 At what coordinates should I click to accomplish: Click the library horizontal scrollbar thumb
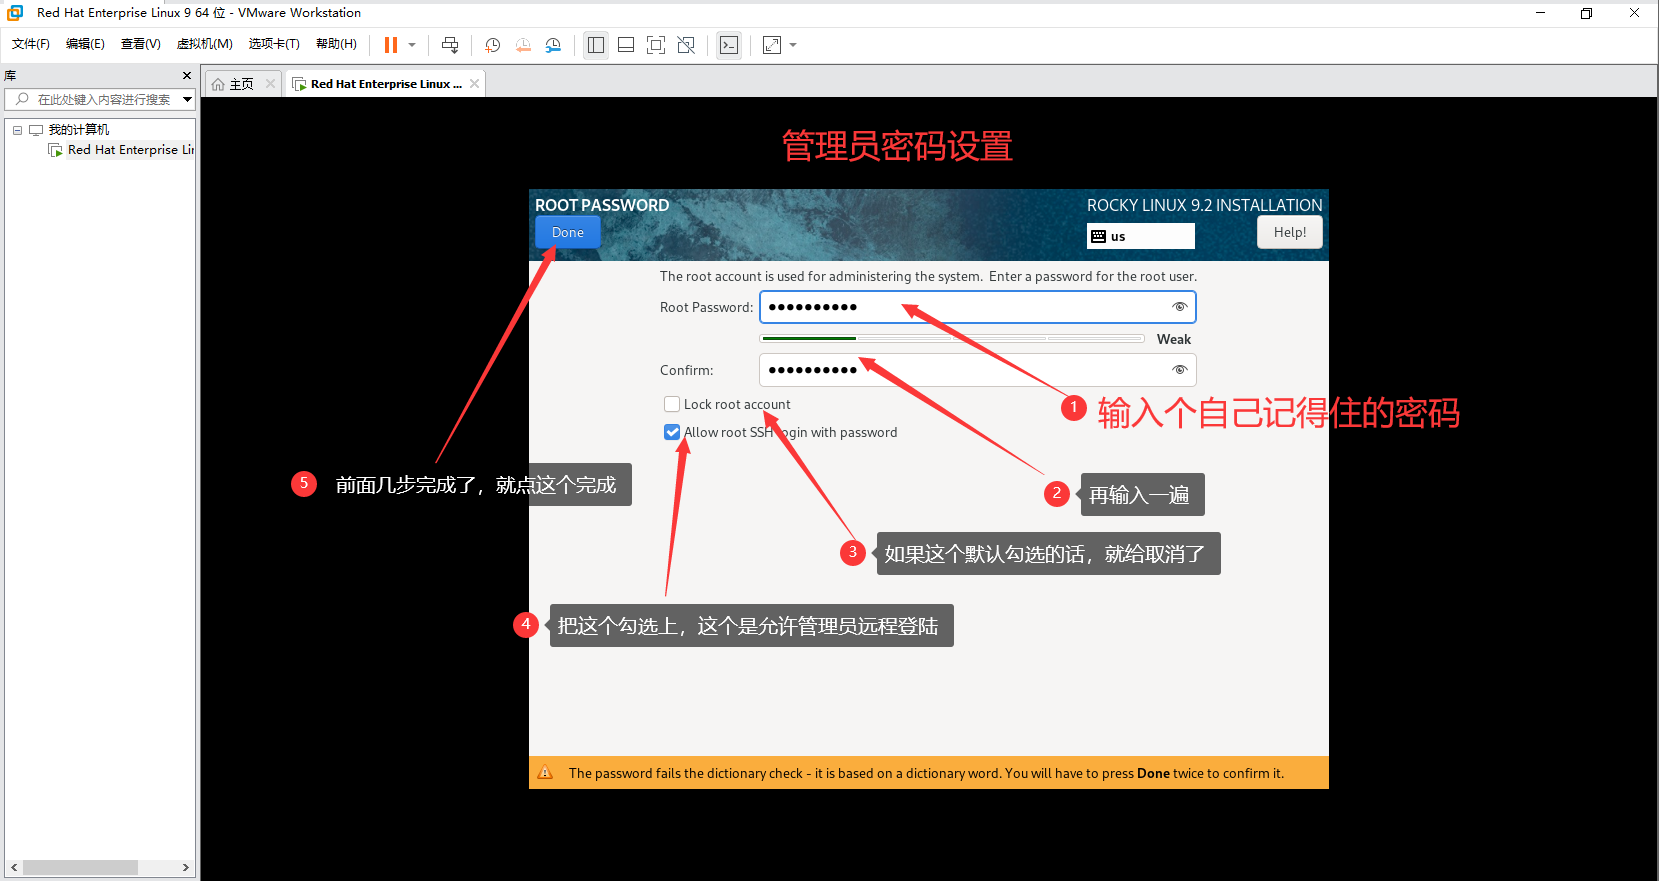pos(80,867)
